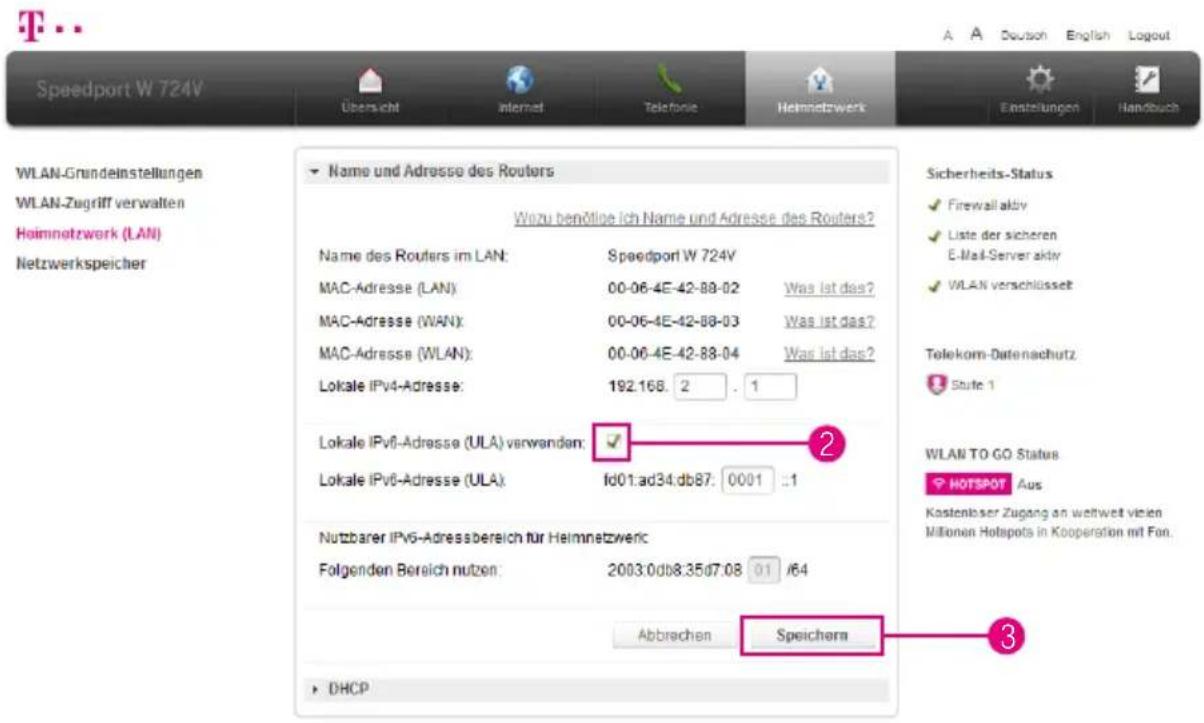This screenshot has width=1204, height=723.
Task: Click the IPv6 prefix 2003:0db8:35d7:08 text
Action: pos(677,571)
